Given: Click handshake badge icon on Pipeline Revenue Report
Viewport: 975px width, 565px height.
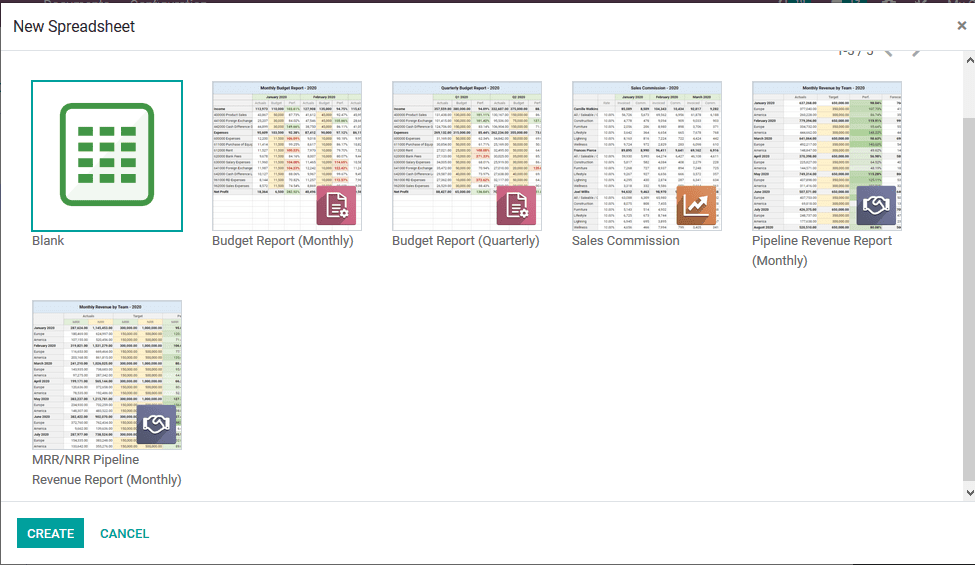Looking at the screenshot, I should pos(876,205).
